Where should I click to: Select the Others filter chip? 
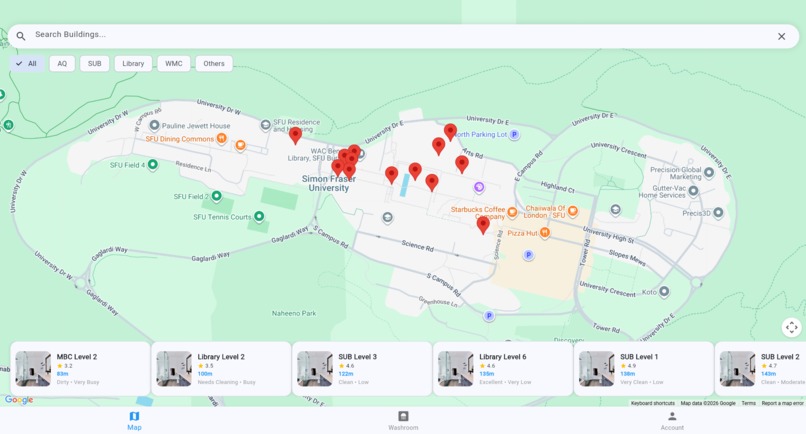[214, 64]
